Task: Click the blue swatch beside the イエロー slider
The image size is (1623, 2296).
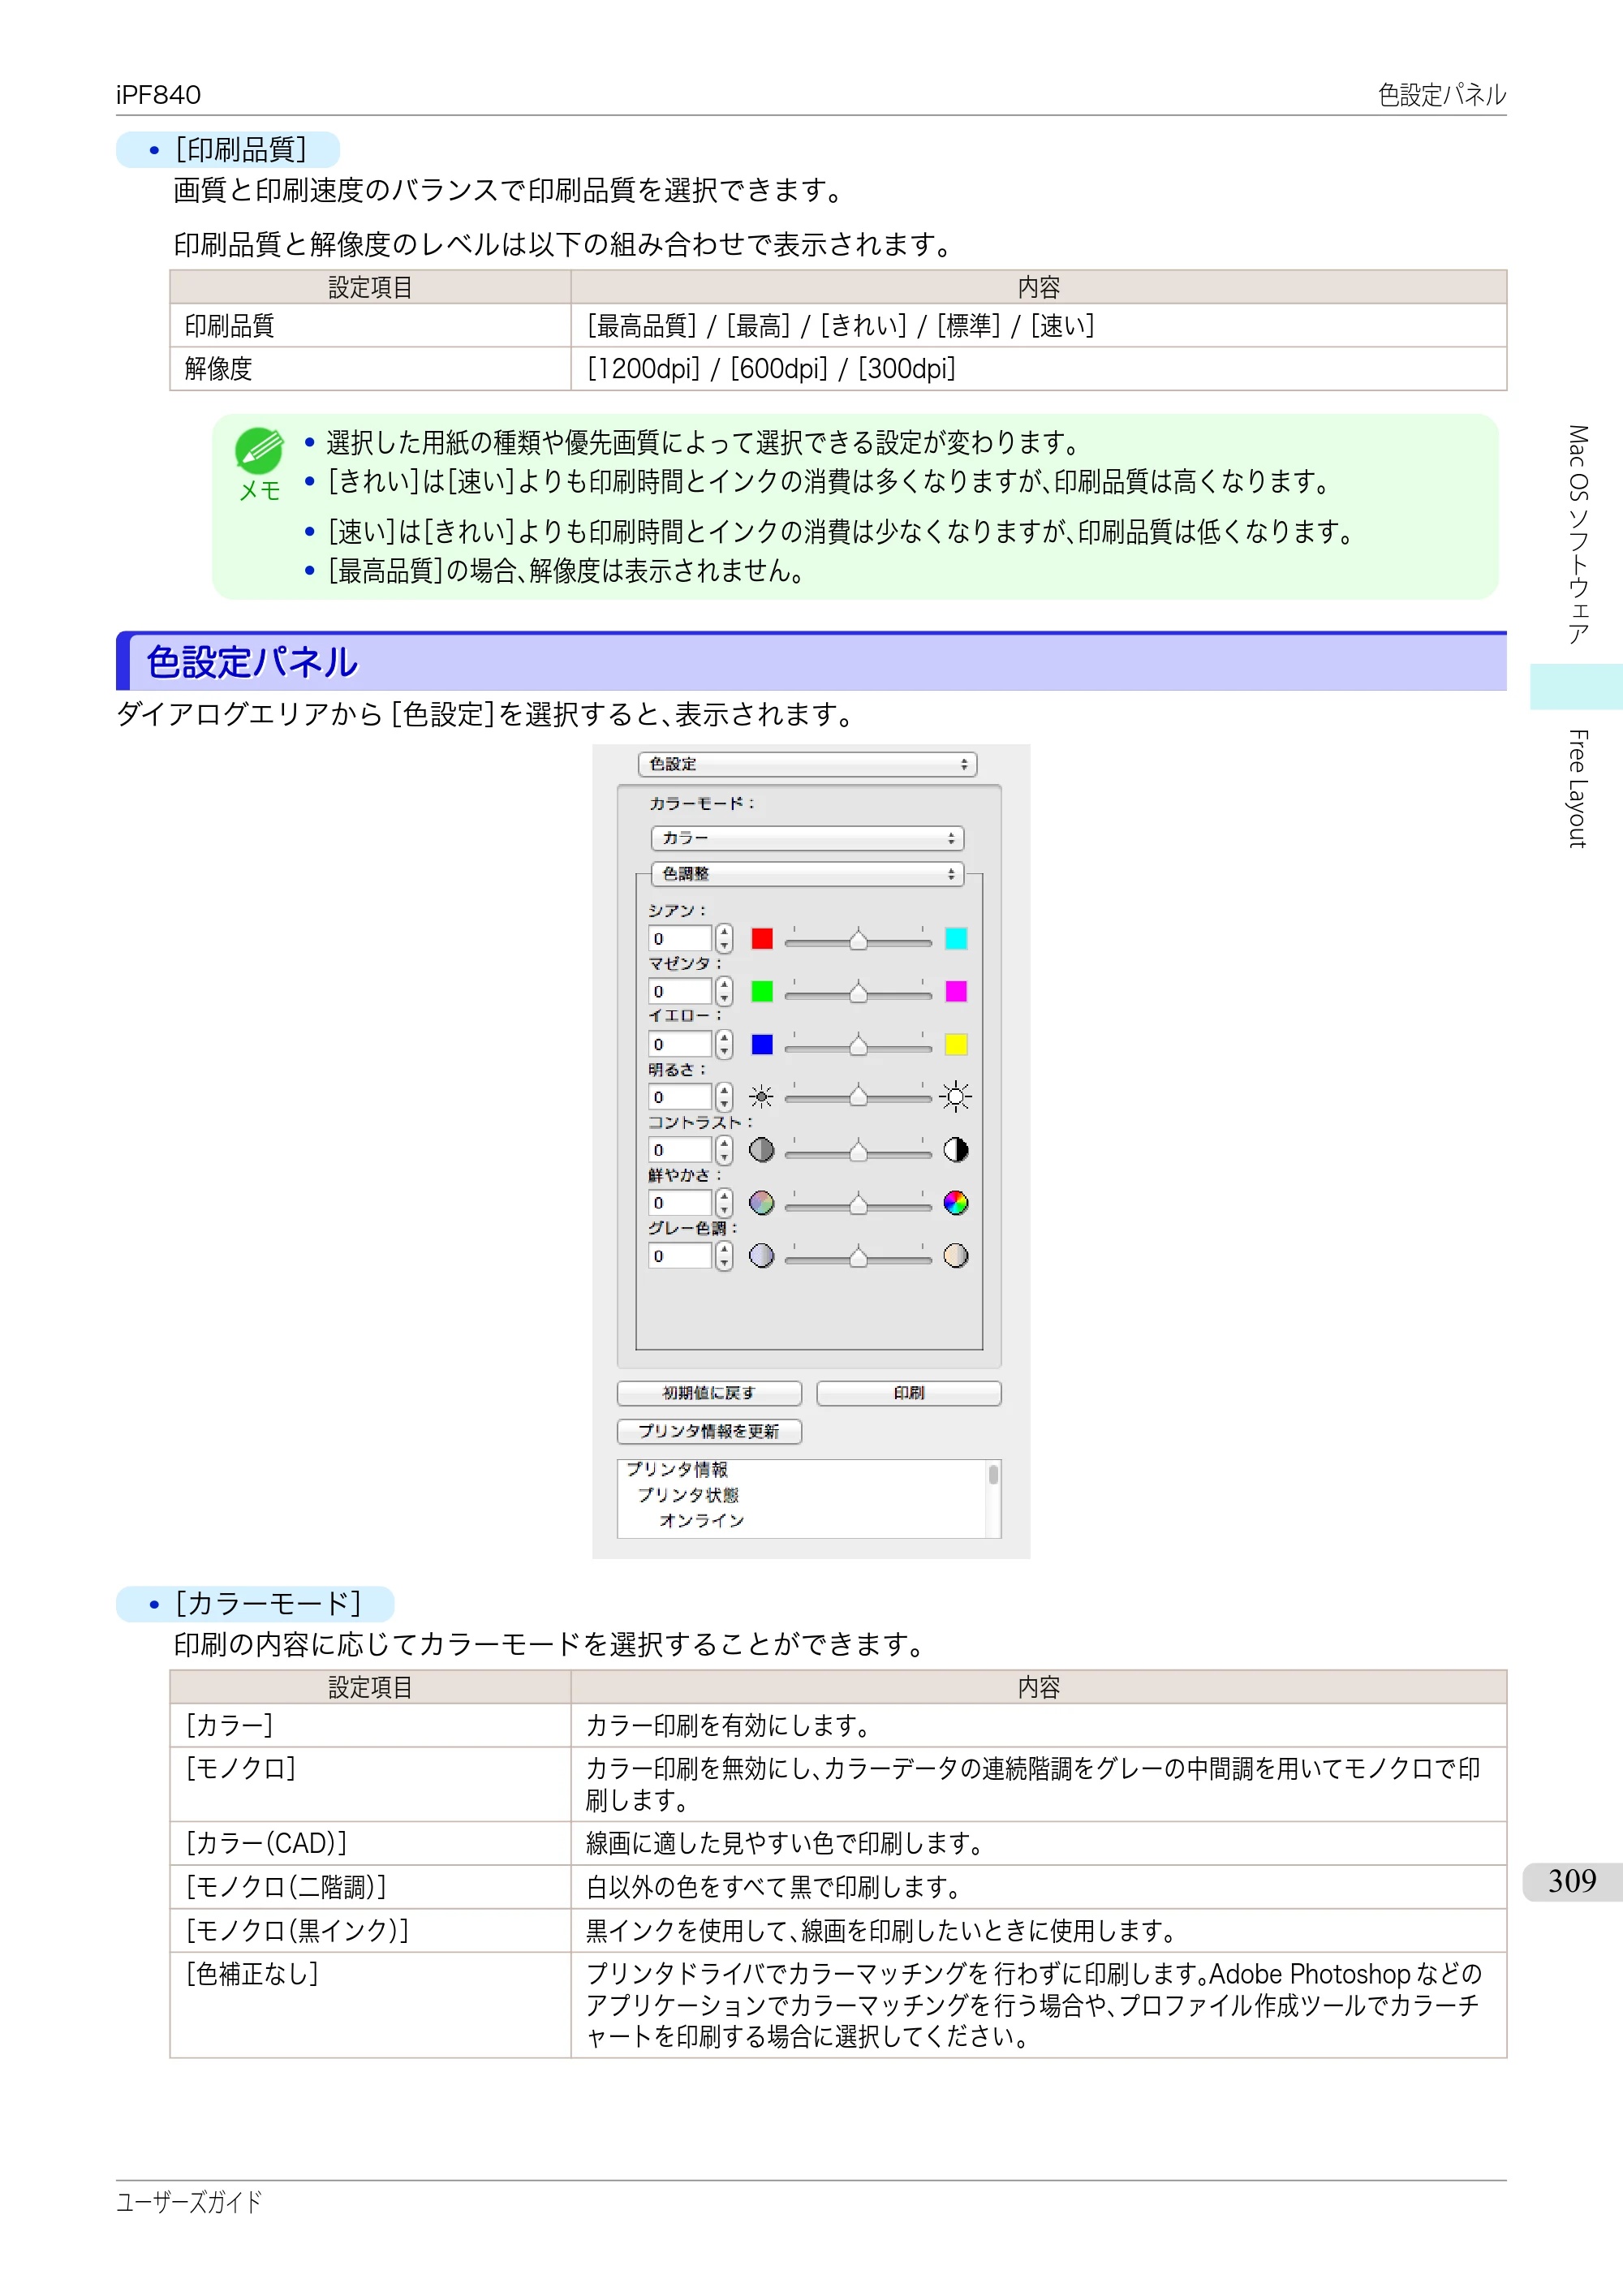Action: (762, 1044)
